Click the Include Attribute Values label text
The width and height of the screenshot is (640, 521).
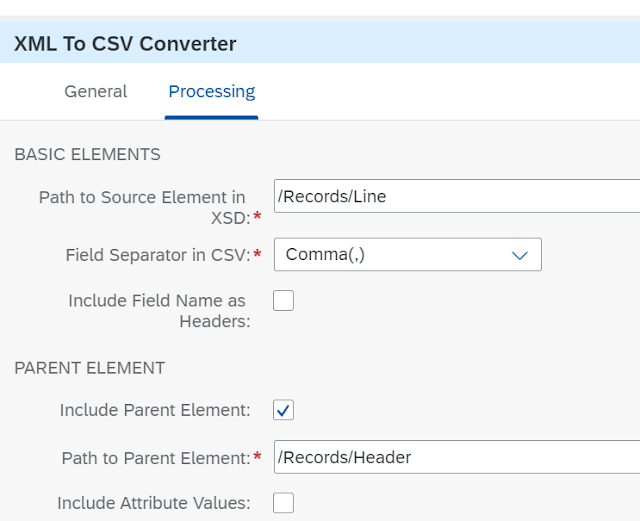(x=154, y=503)
